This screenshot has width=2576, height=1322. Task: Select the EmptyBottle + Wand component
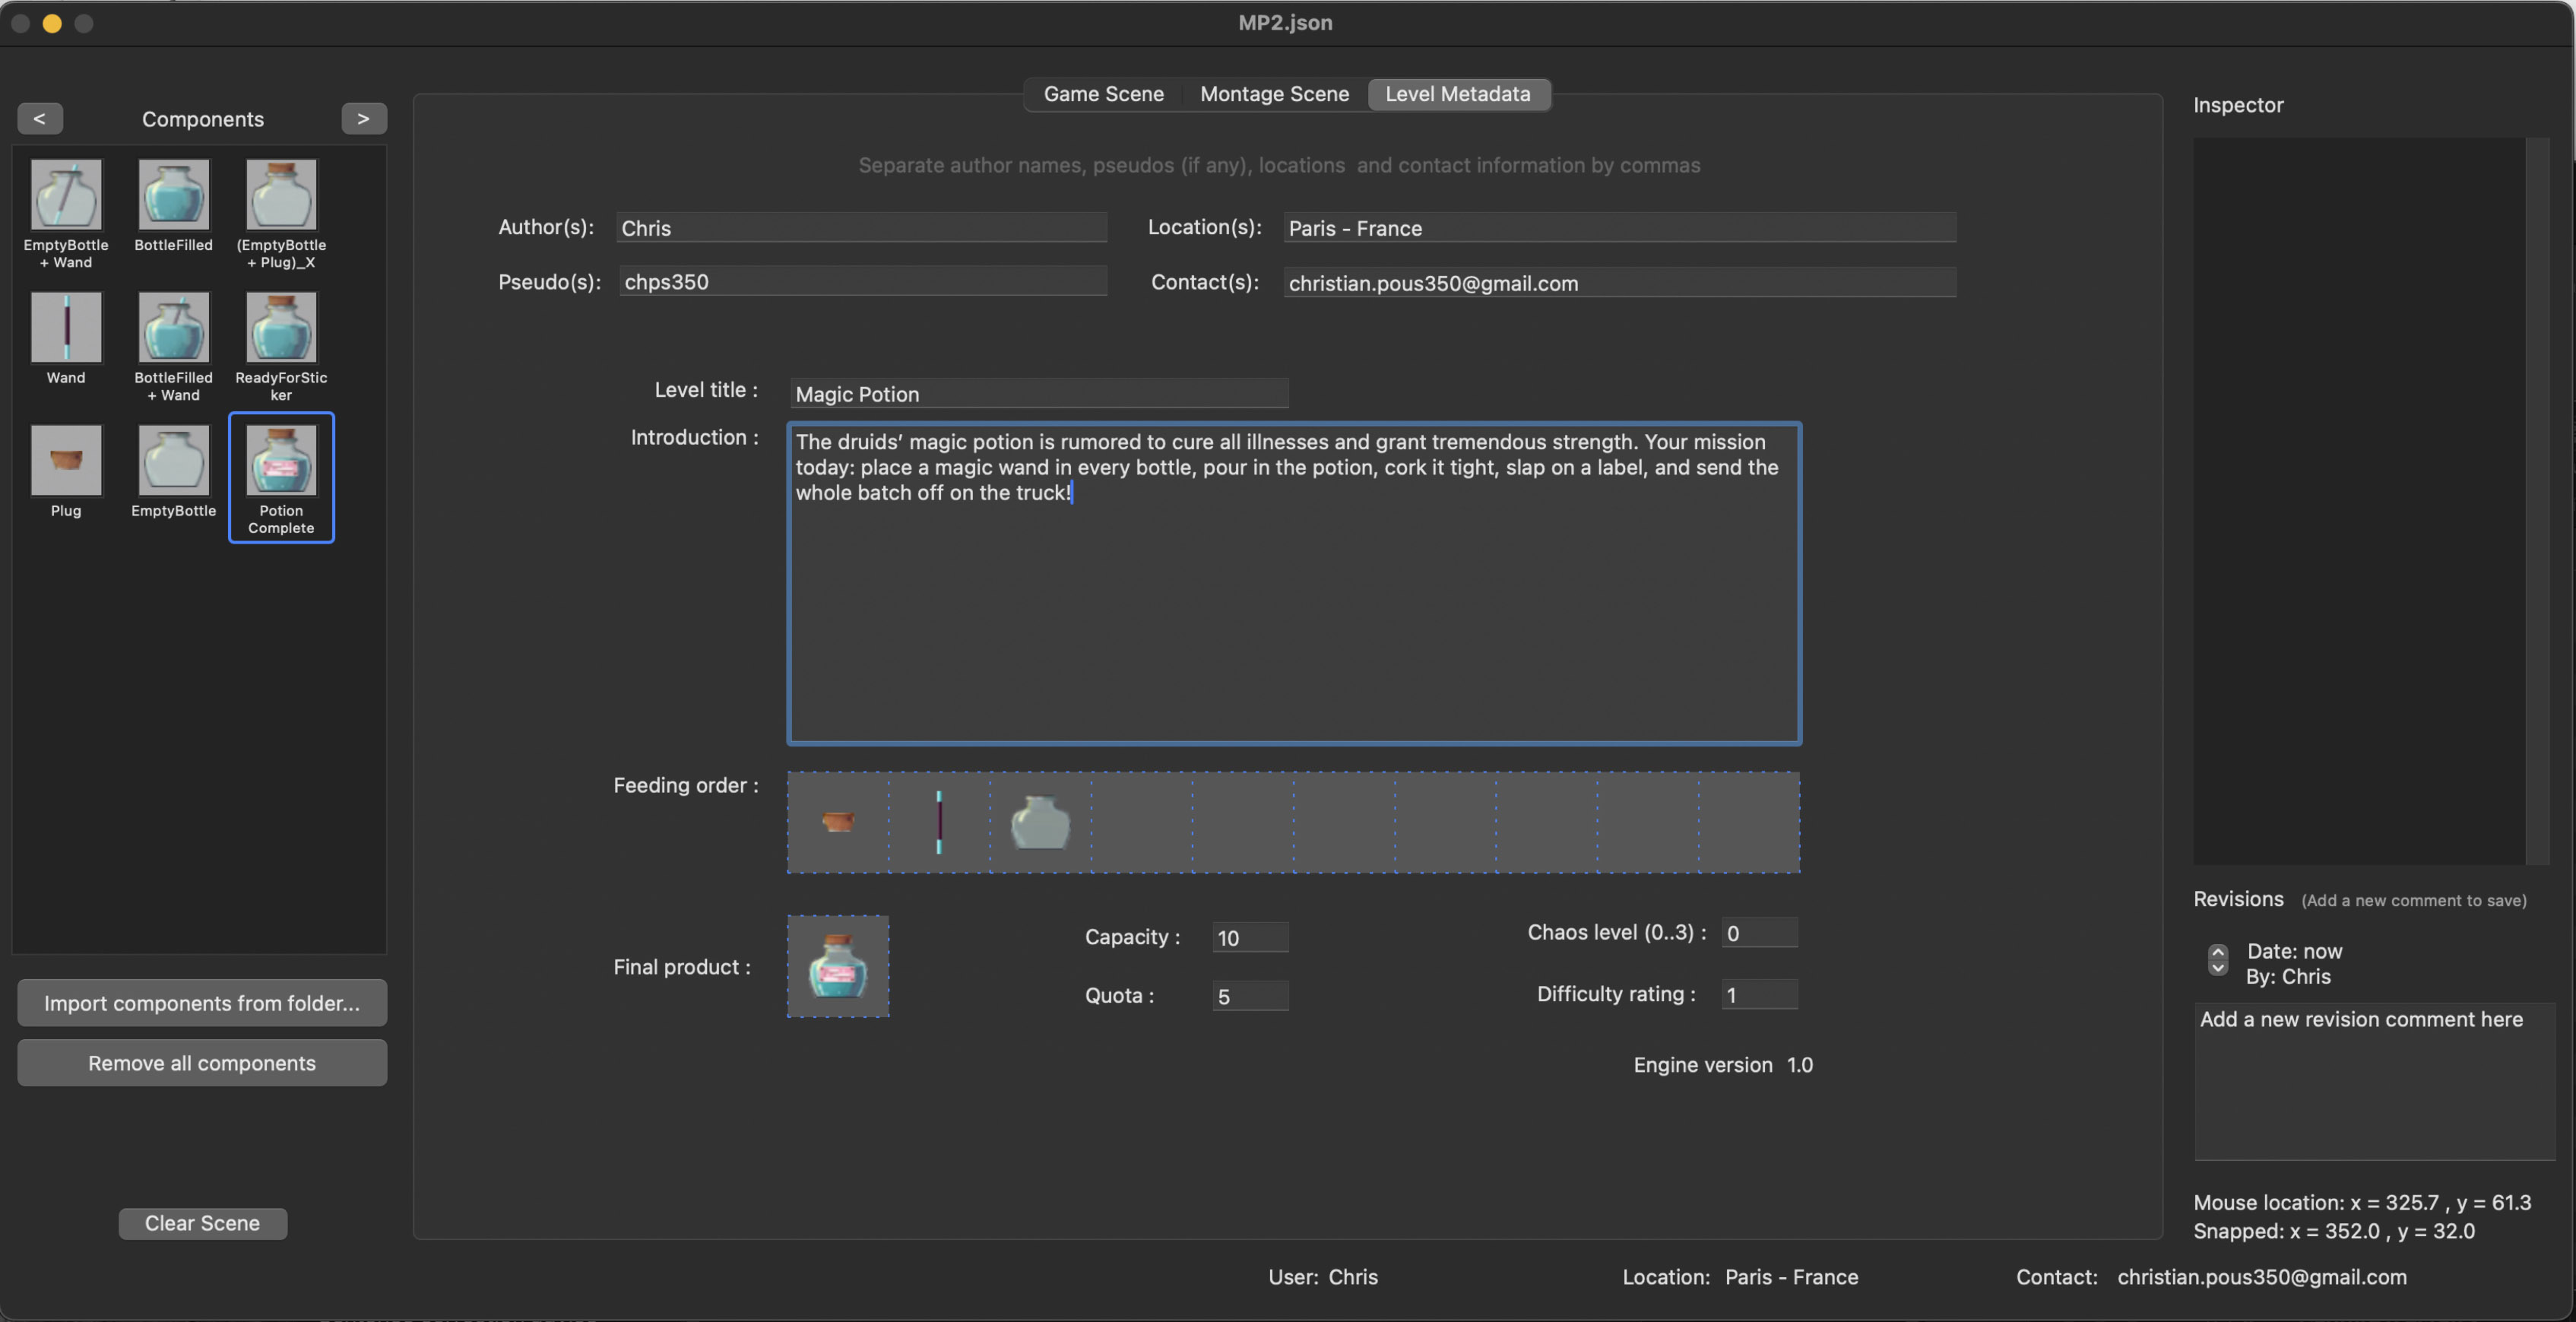[x=66, y=196]
